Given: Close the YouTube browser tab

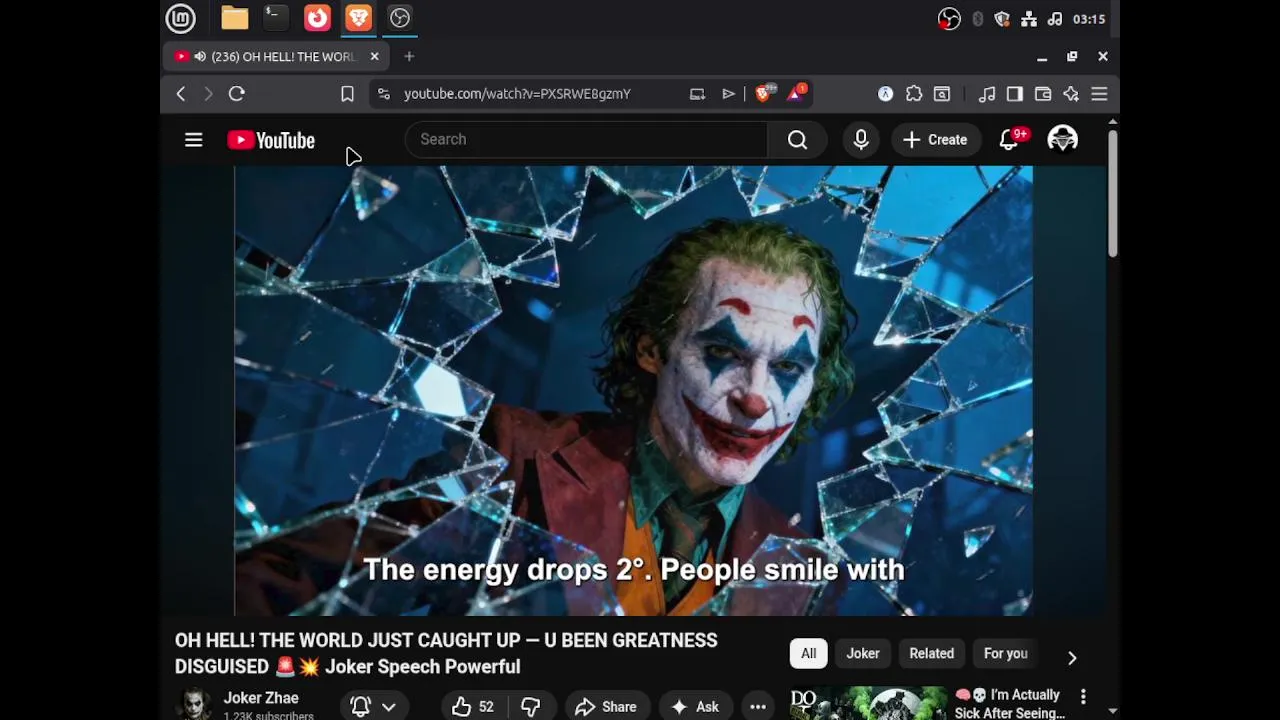Looking at the screenshot, I should (x=374, y=57).
